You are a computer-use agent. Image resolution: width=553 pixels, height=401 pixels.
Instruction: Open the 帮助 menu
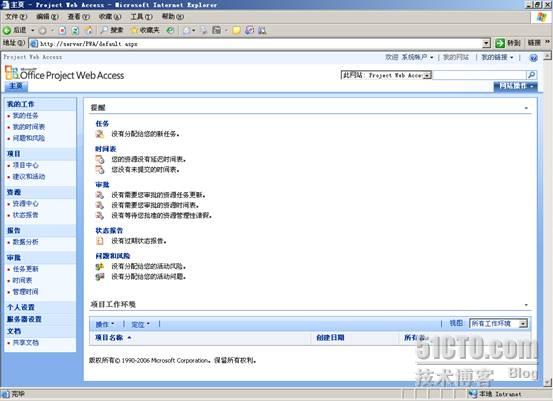point(173,17)
